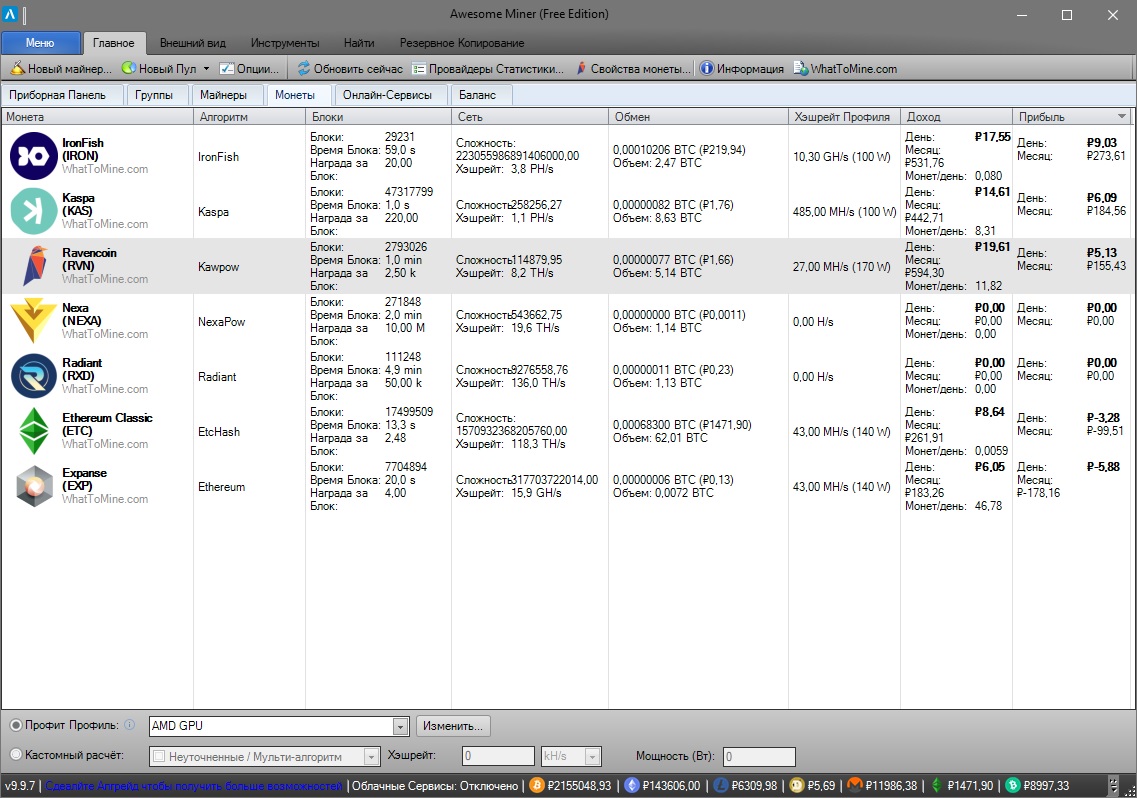Click the Nexa yellow triangle logo

pyautogui.click(x=33, y=321)
